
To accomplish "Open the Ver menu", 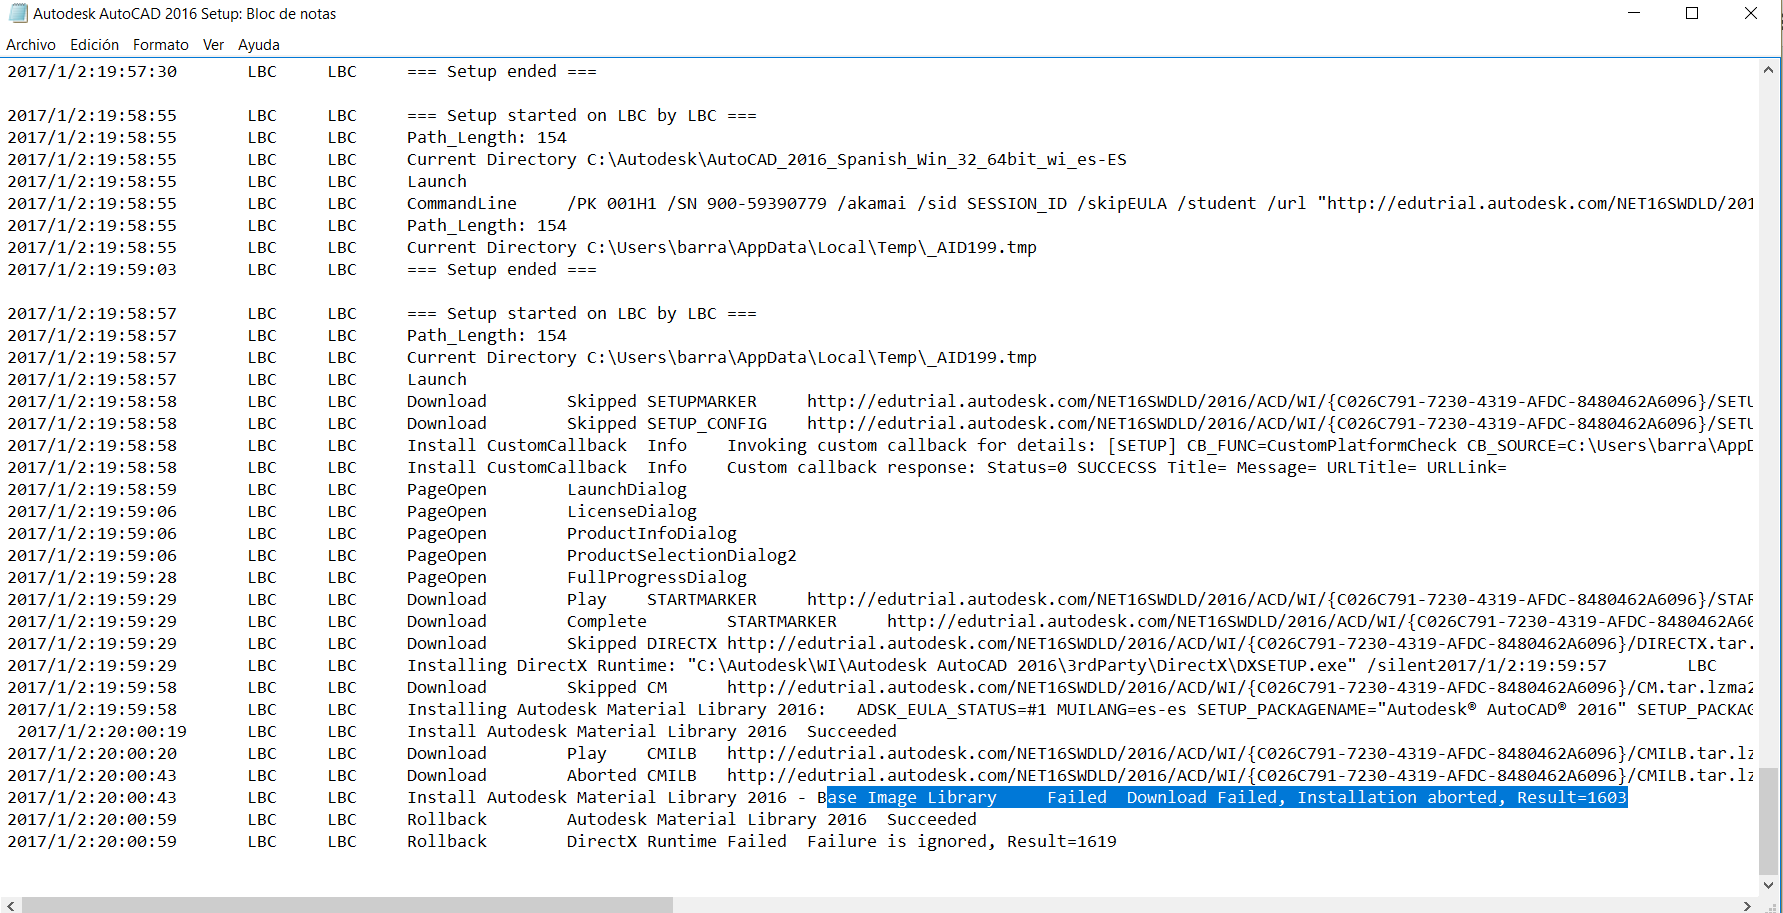I will pyautogui.click(x=213, y=45).
